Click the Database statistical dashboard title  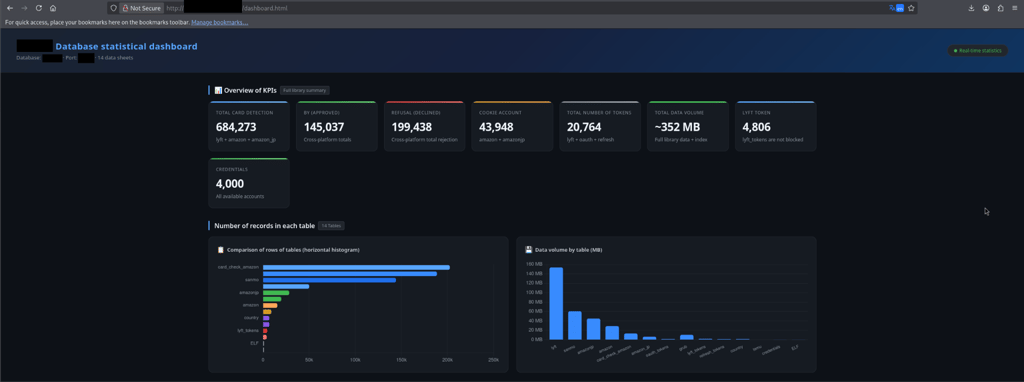(126, 46)
